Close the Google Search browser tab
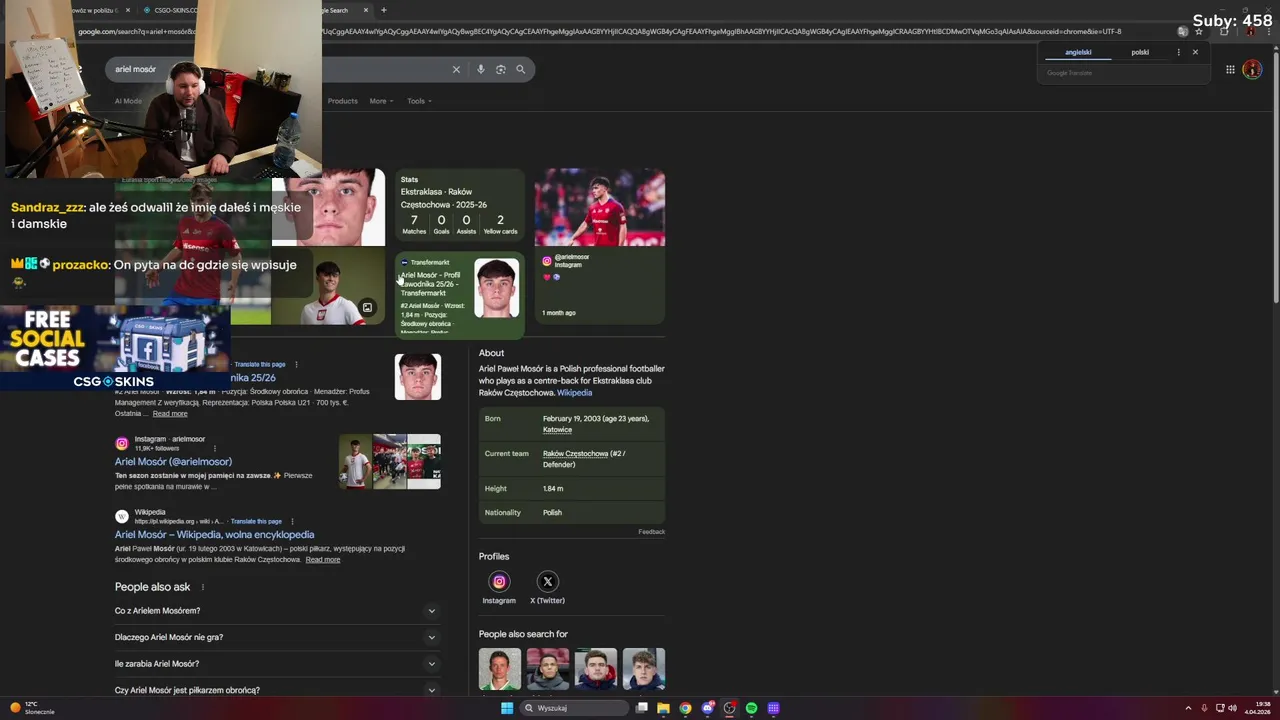 tap(366, 10)
